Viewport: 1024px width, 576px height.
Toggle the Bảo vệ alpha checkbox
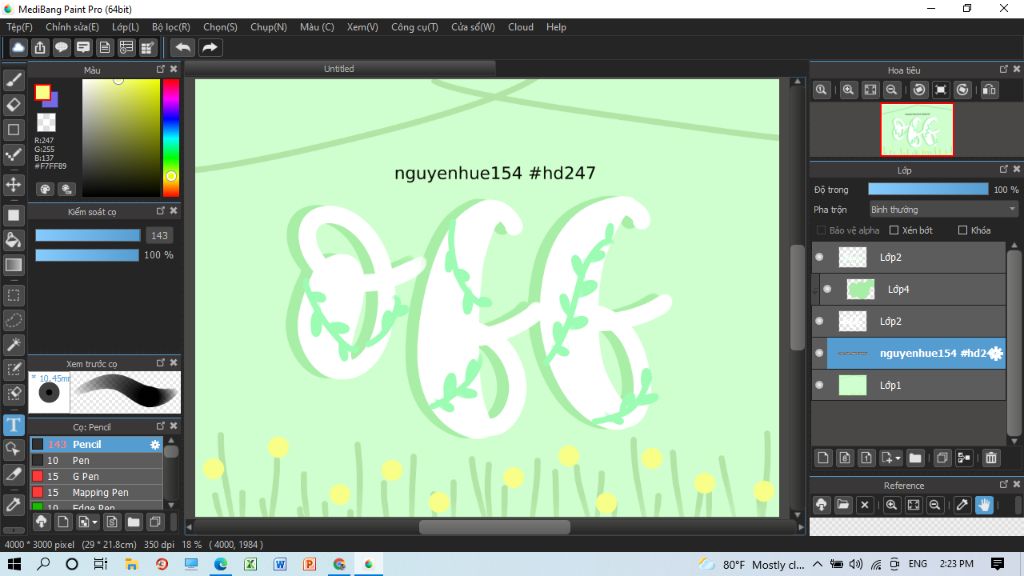tap(821, 231)
